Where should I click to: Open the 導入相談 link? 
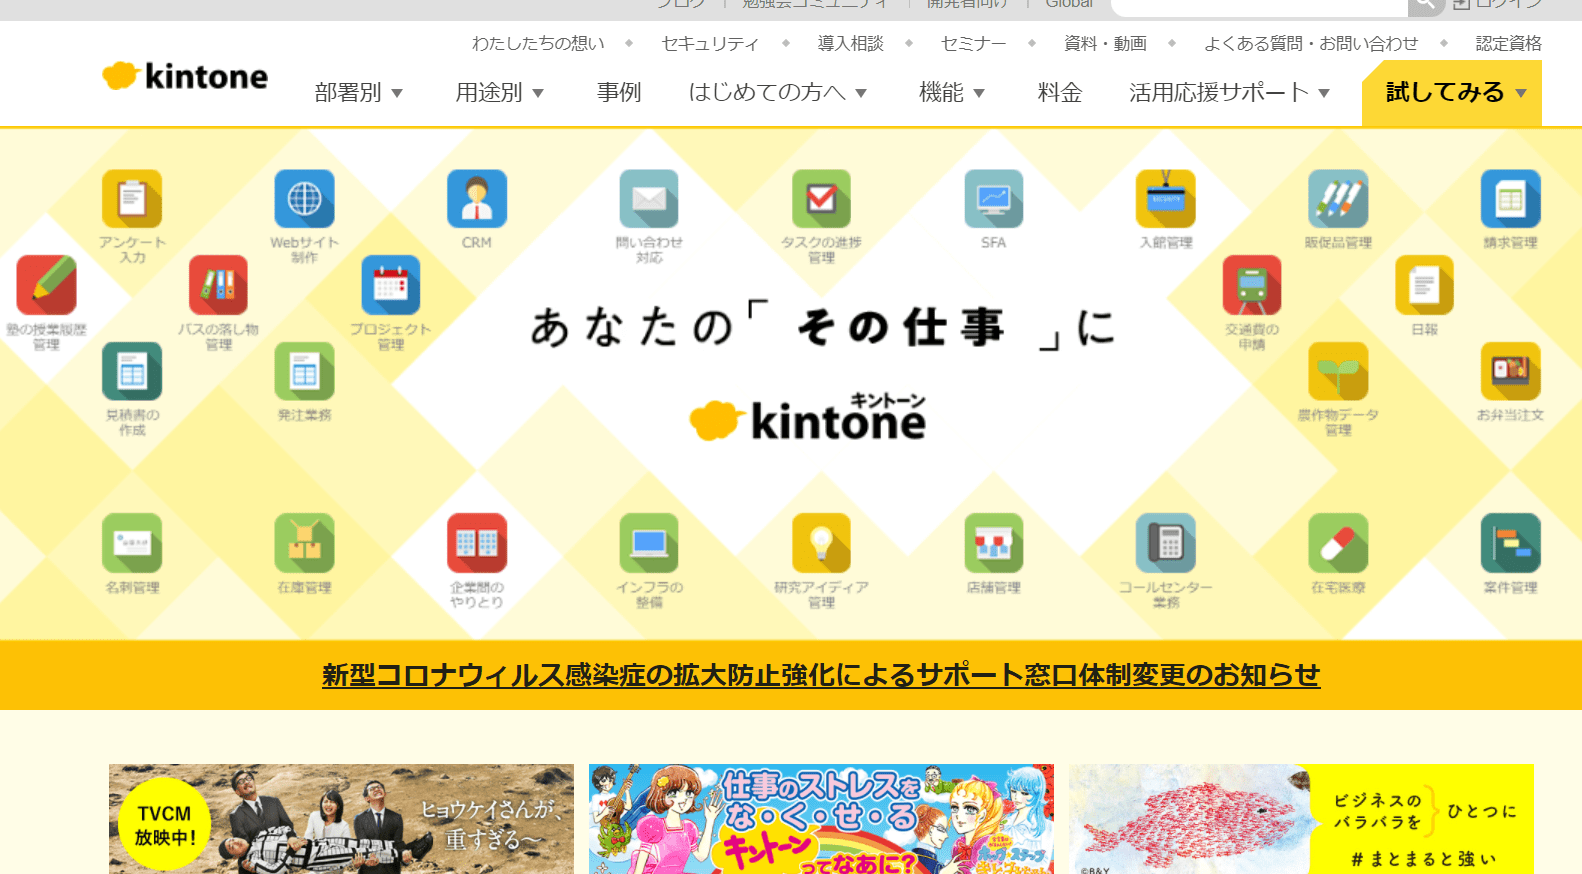[x=850, y=43]
